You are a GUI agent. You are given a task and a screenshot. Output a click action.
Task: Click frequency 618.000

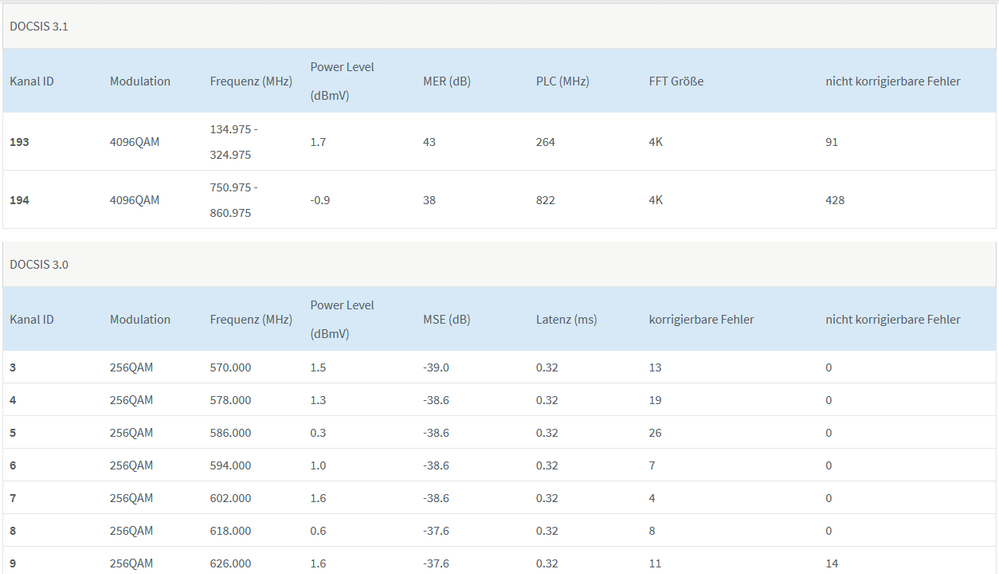coord(231,531)
